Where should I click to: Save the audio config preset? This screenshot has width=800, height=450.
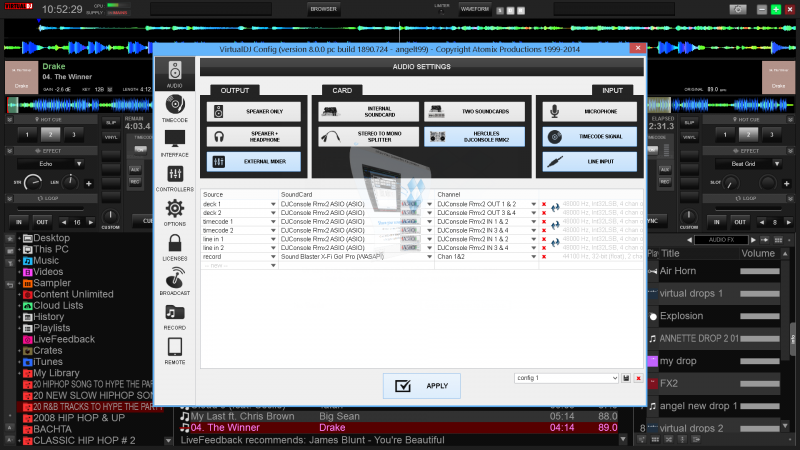[626, 378]
